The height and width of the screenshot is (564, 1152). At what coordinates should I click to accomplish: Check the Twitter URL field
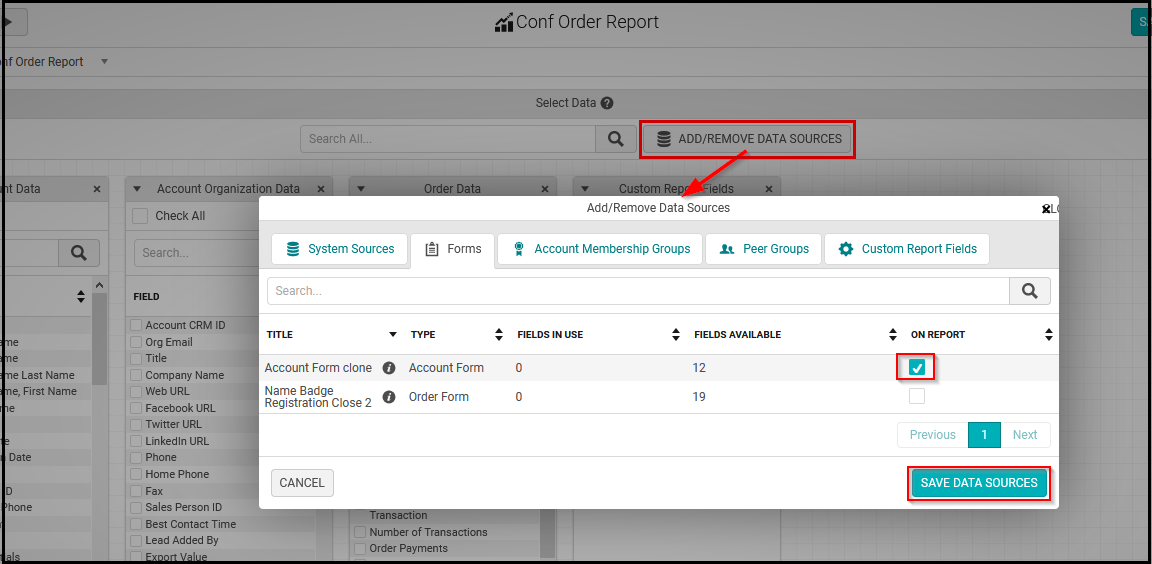135,424
